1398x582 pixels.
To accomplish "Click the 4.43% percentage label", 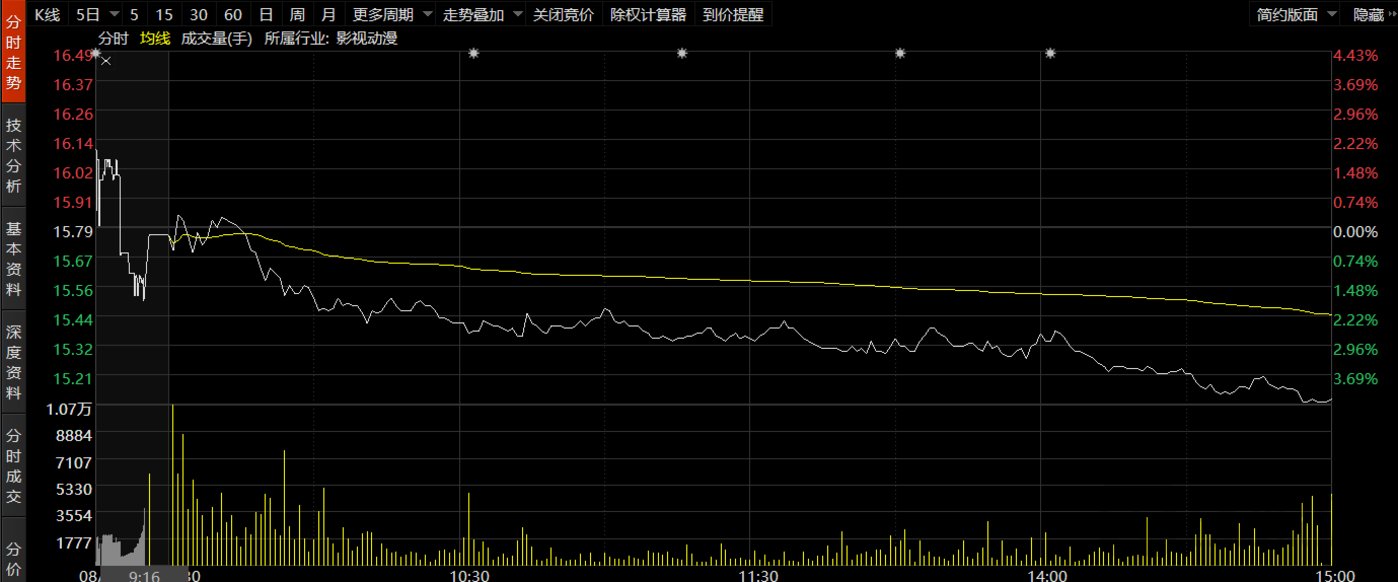I will (x=1356, y=55).
